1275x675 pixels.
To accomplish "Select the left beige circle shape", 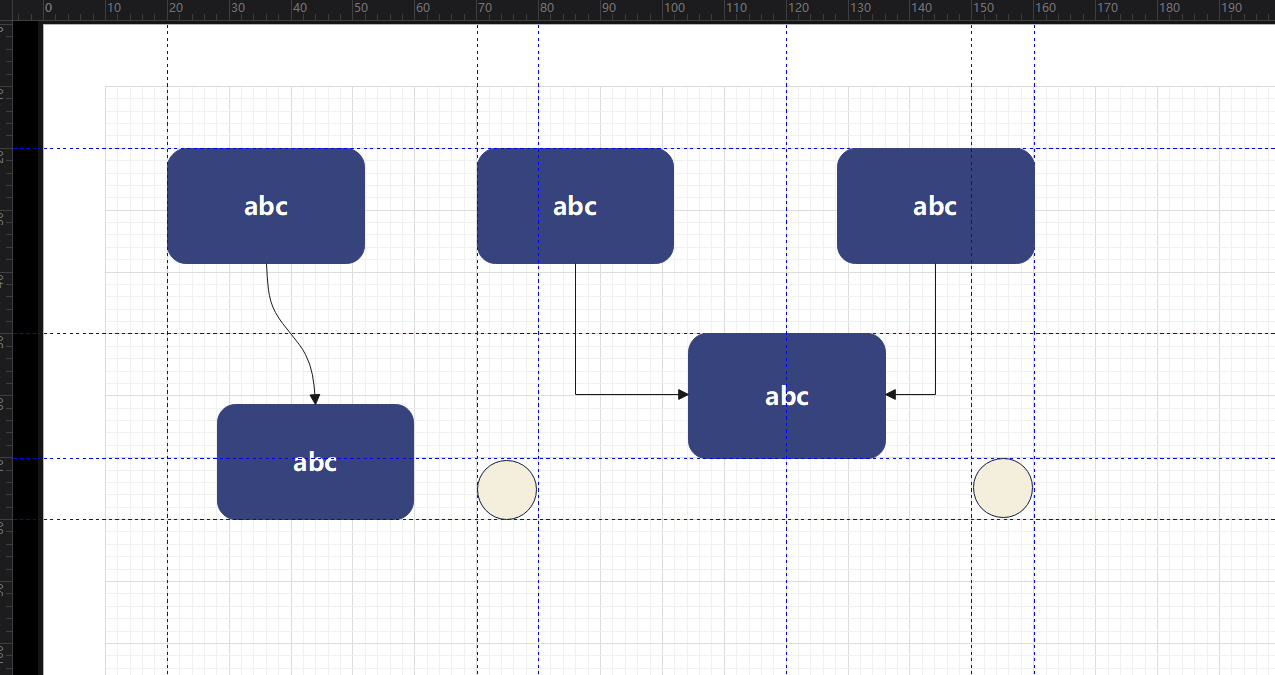I will coord(507,490).
